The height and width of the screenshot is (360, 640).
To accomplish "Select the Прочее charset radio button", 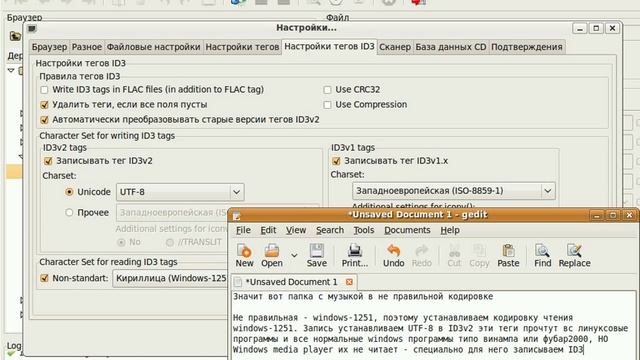I will [69, 213].
